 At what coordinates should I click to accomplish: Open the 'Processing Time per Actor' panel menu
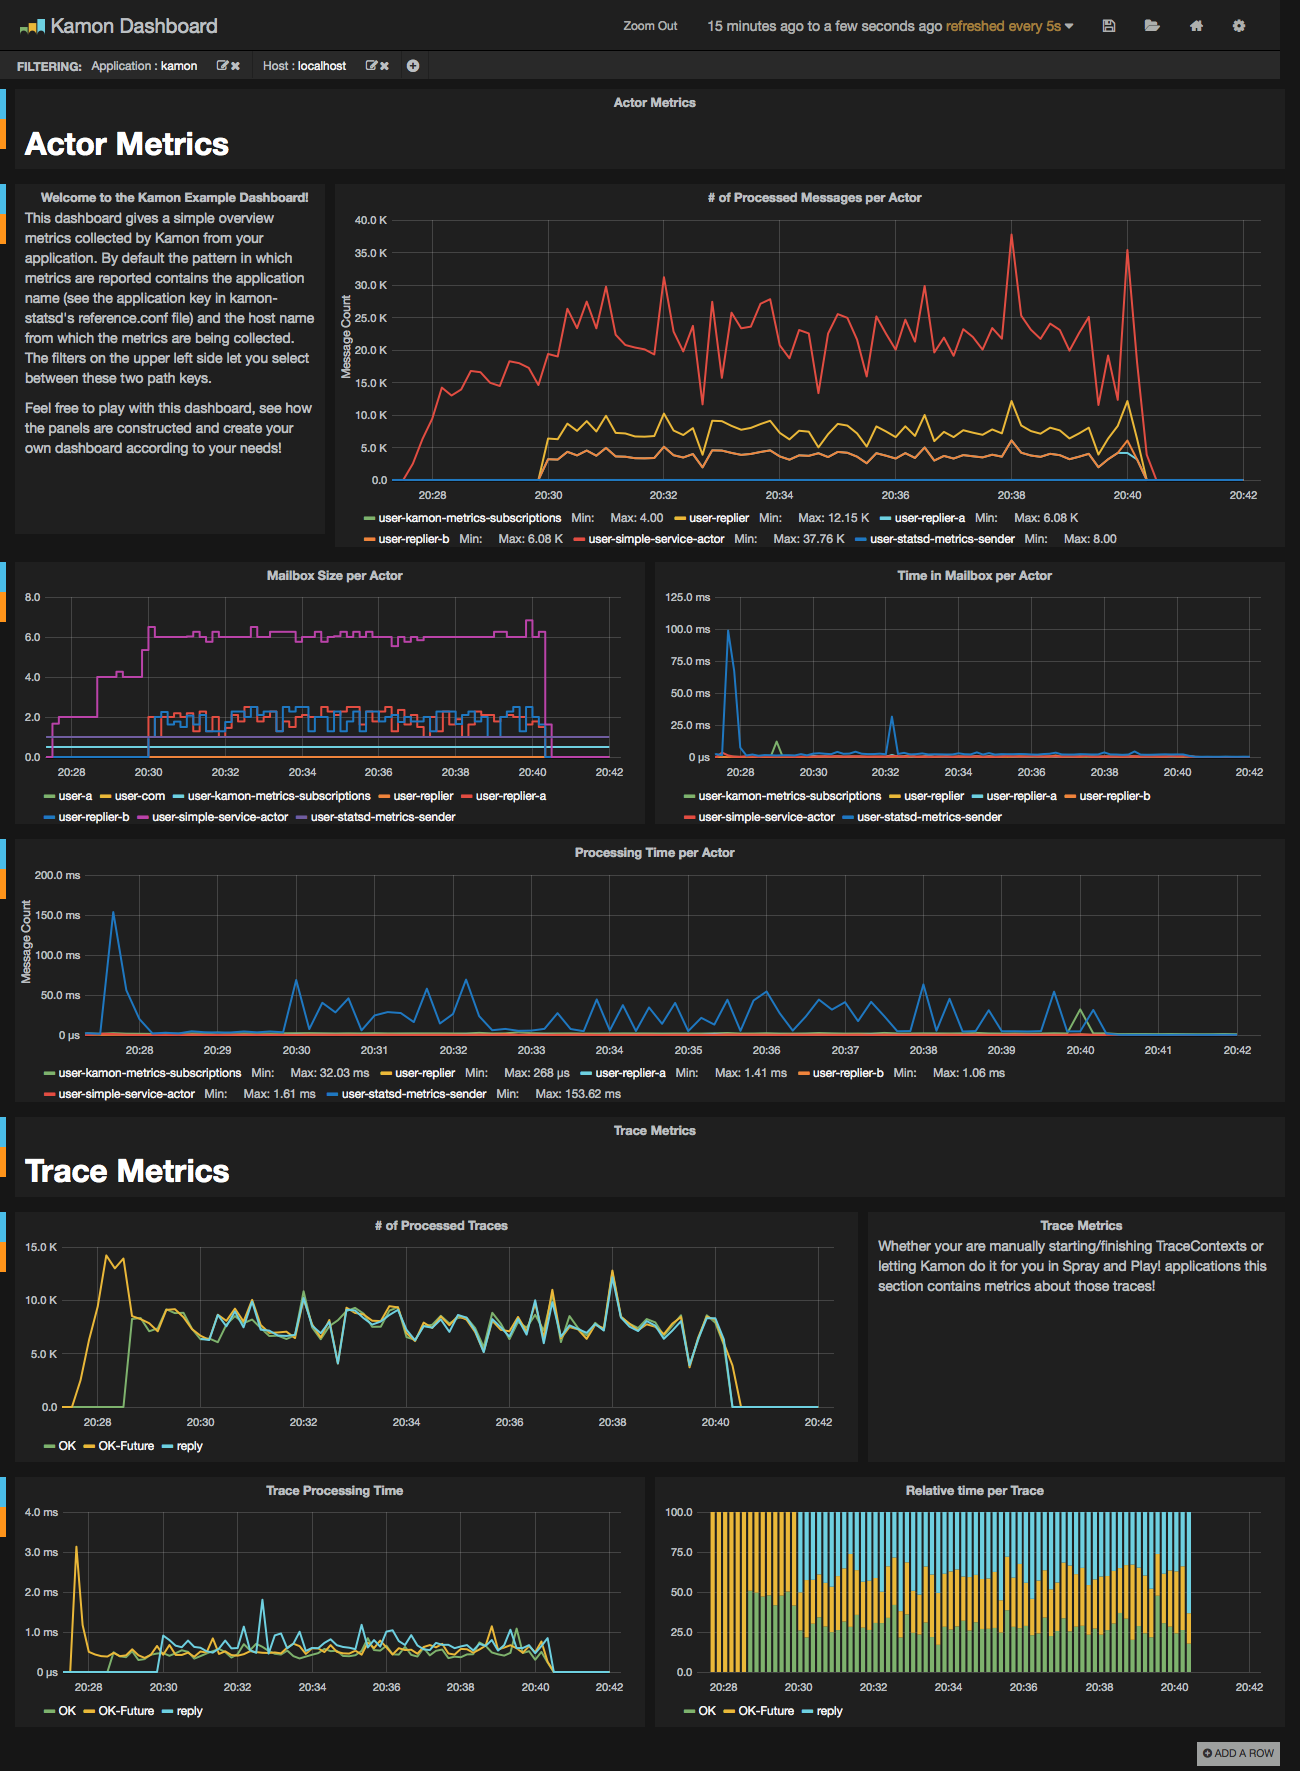click(654, 853)
